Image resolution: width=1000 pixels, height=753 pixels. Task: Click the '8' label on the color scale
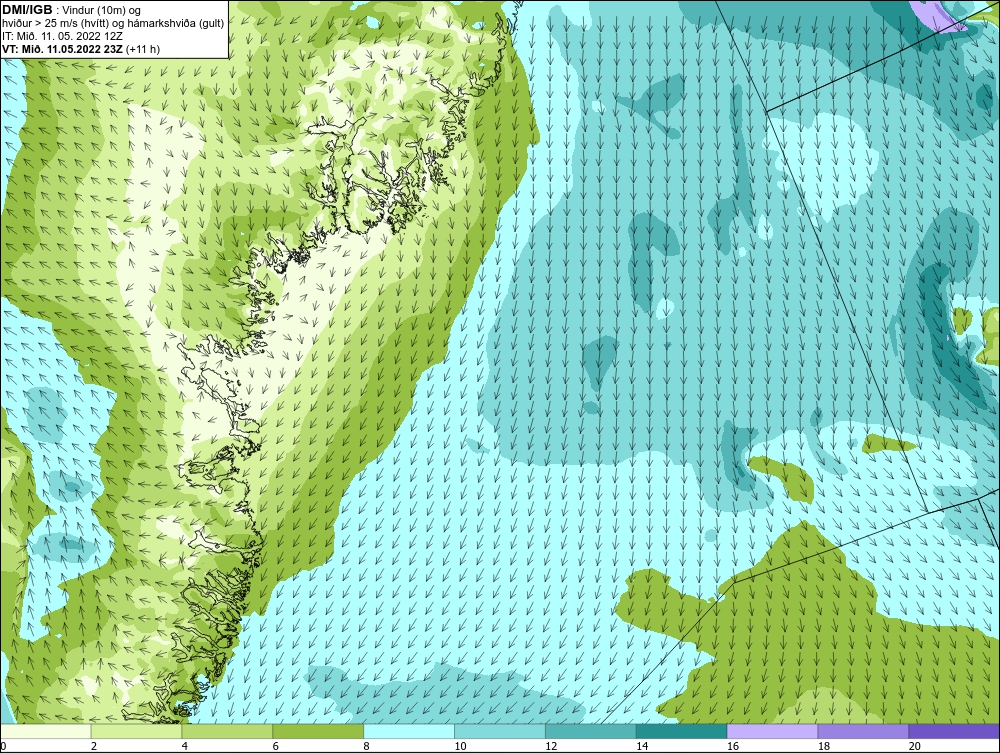[x=366, y=746]
